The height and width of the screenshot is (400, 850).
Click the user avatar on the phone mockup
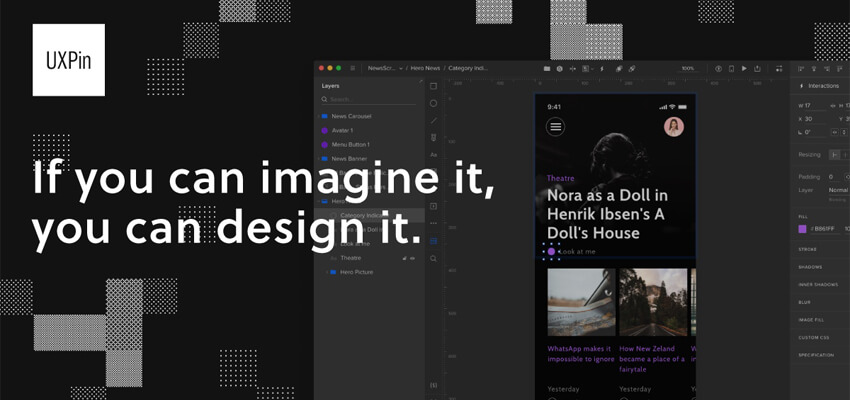(x=674, y=127)
